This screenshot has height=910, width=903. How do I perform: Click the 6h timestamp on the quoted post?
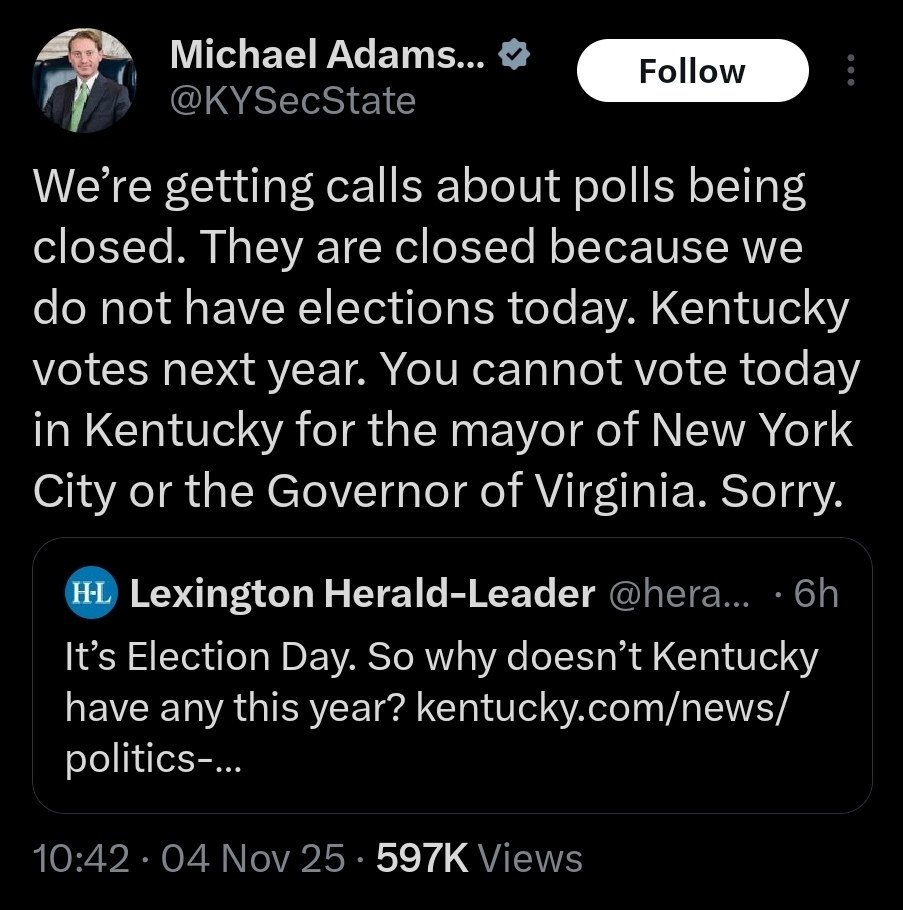(815, 594)
